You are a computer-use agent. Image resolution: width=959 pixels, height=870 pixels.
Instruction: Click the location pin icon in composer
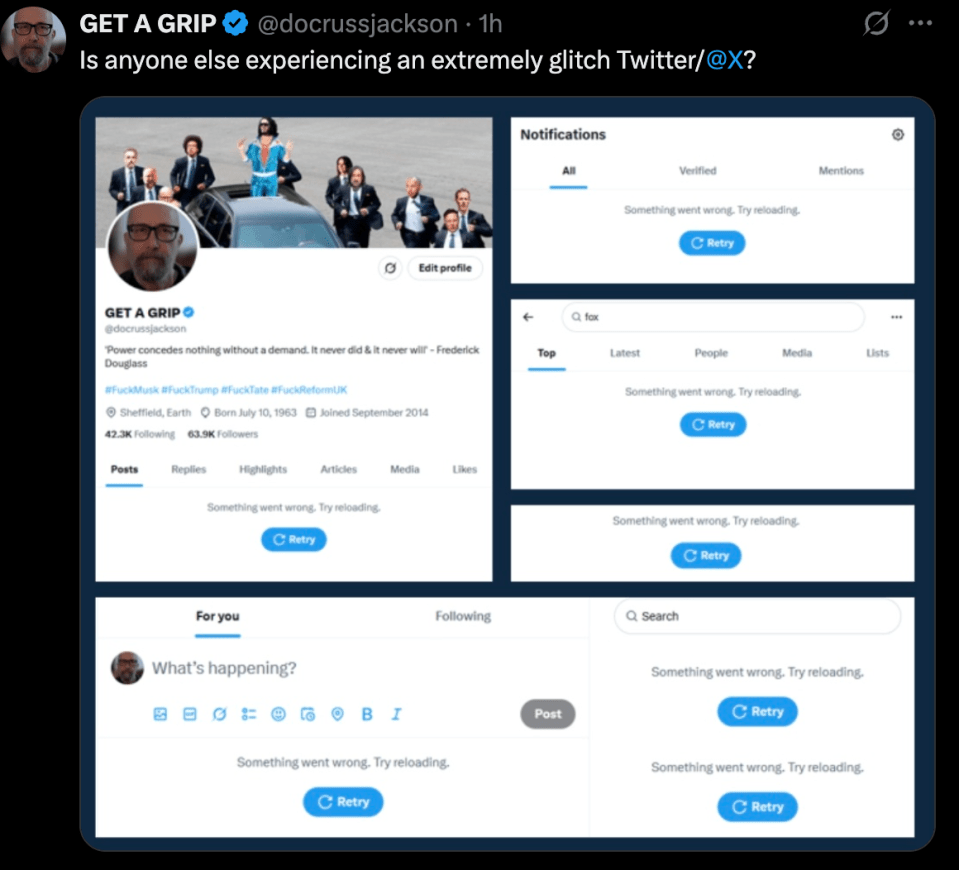[337, 714]
